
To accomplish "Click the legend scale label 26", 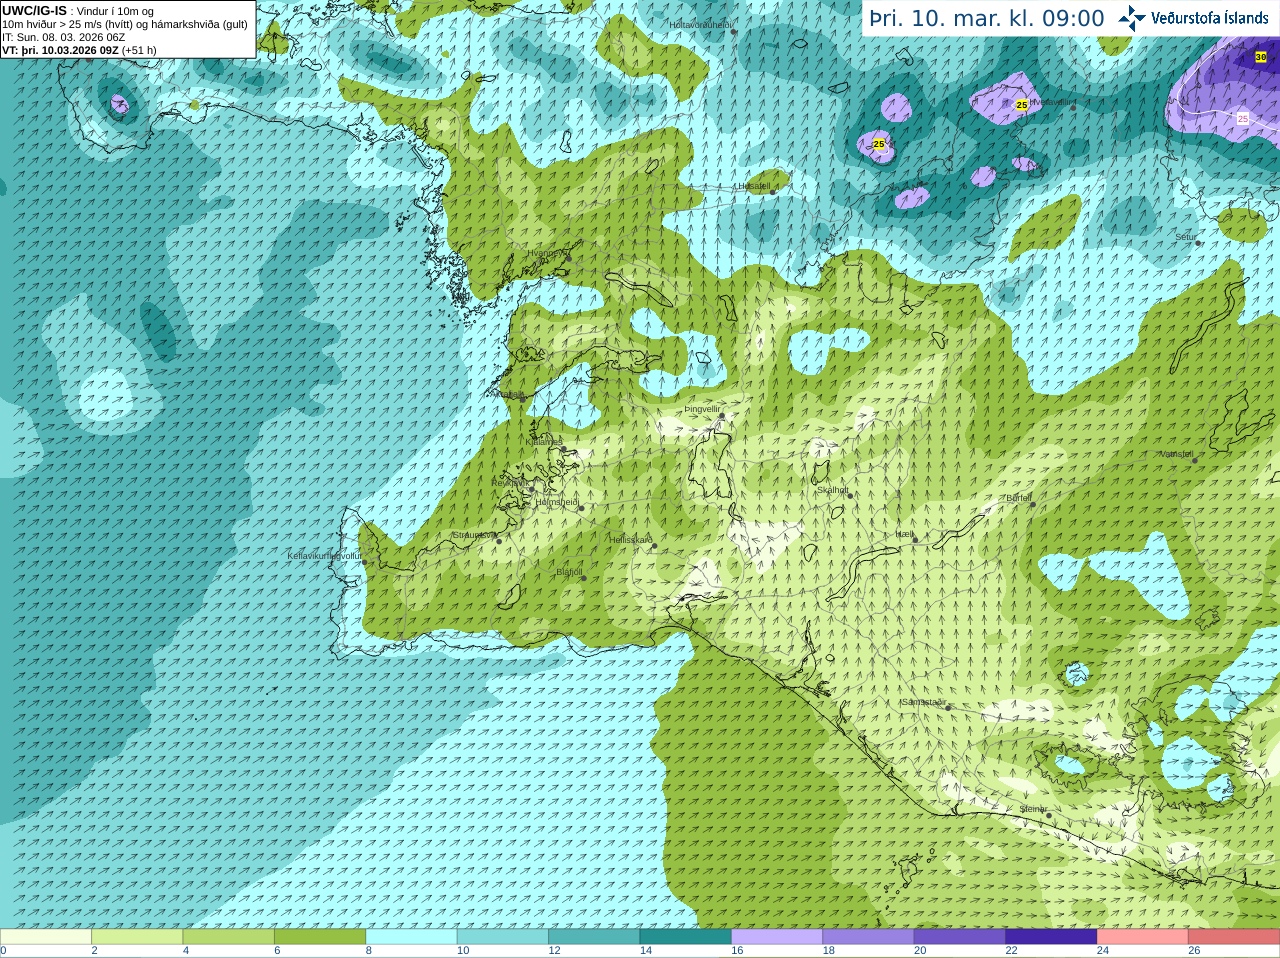I will (x=1194, y=951).
